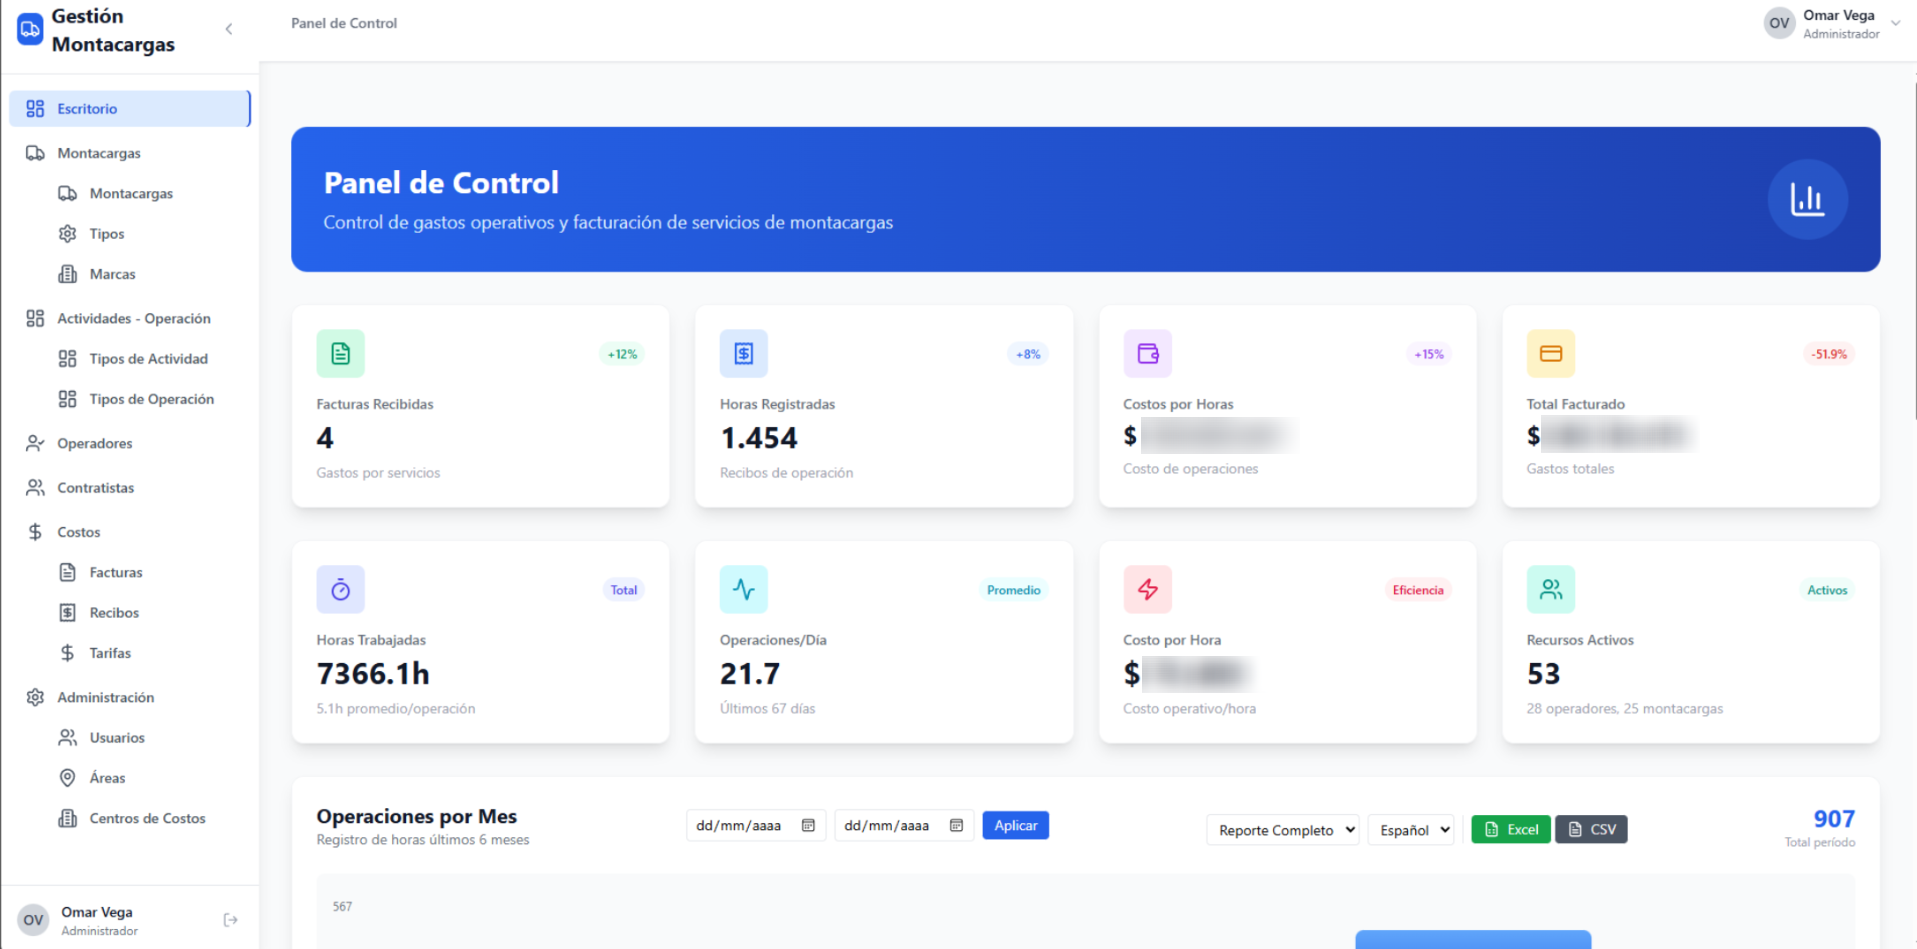Collapse the sidebar with the chevron arrow

[x=229, y=29]
